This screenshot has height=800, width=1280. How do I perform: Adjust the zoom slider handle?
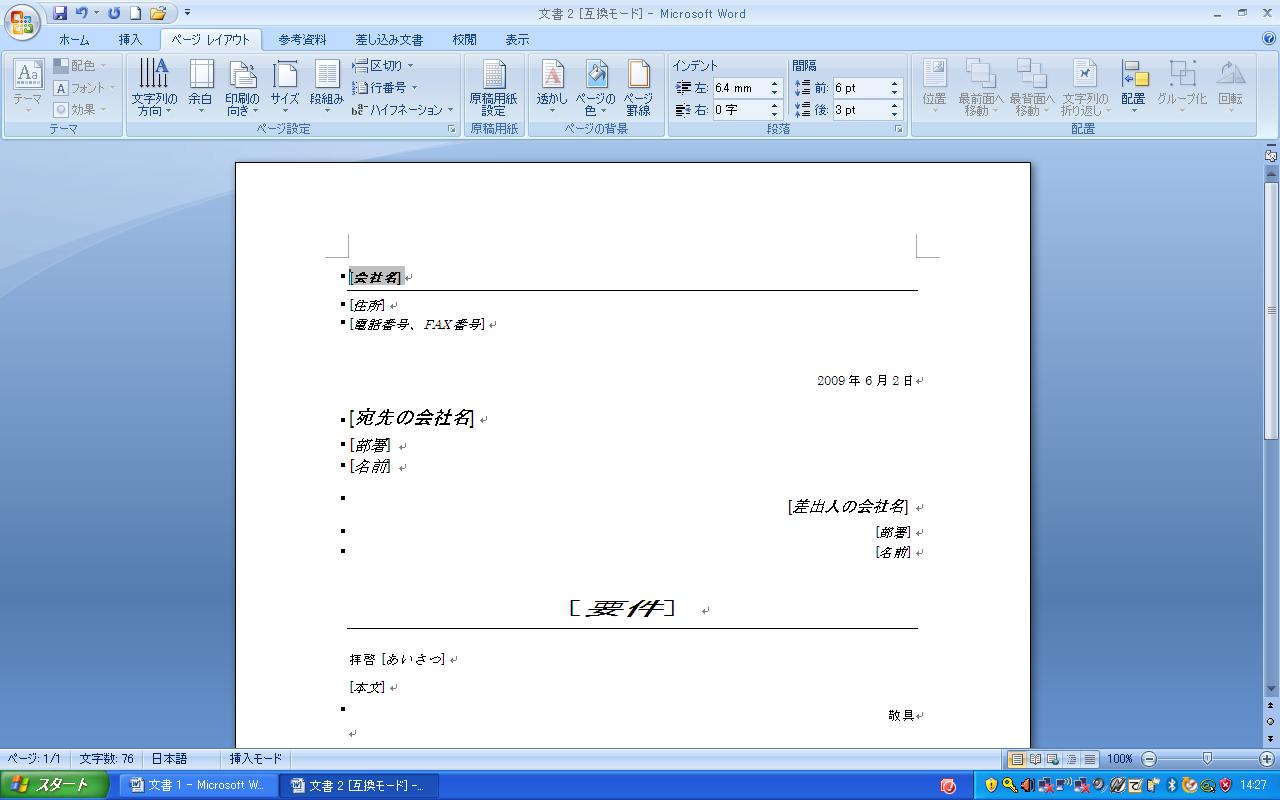(x=1208, y=759)
